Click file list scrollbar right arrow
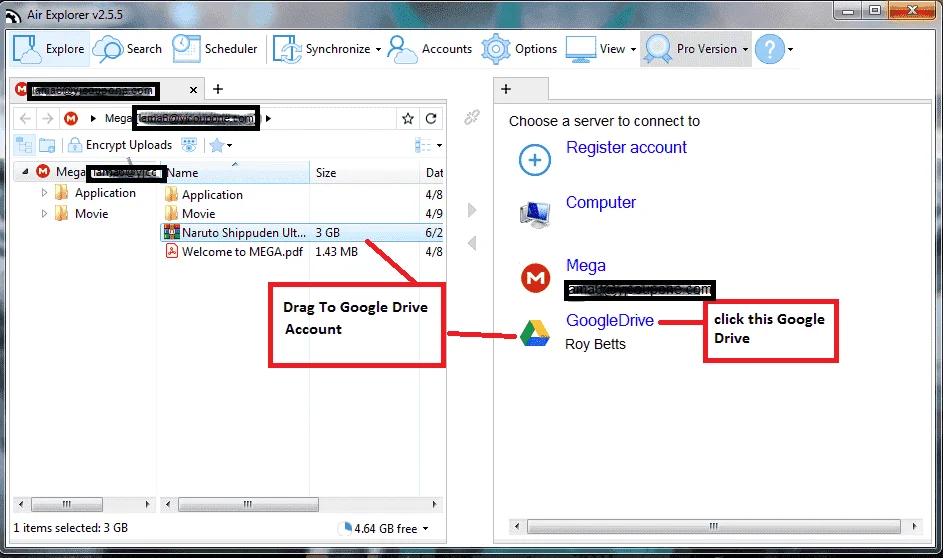 [434, 504]
